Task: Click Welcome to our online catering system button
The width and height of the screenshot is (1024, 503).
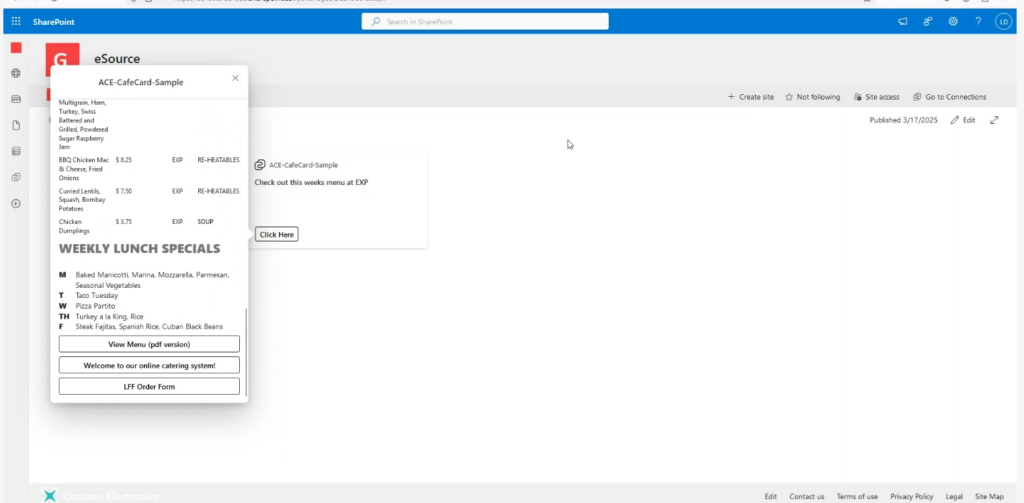Action: 149,365
